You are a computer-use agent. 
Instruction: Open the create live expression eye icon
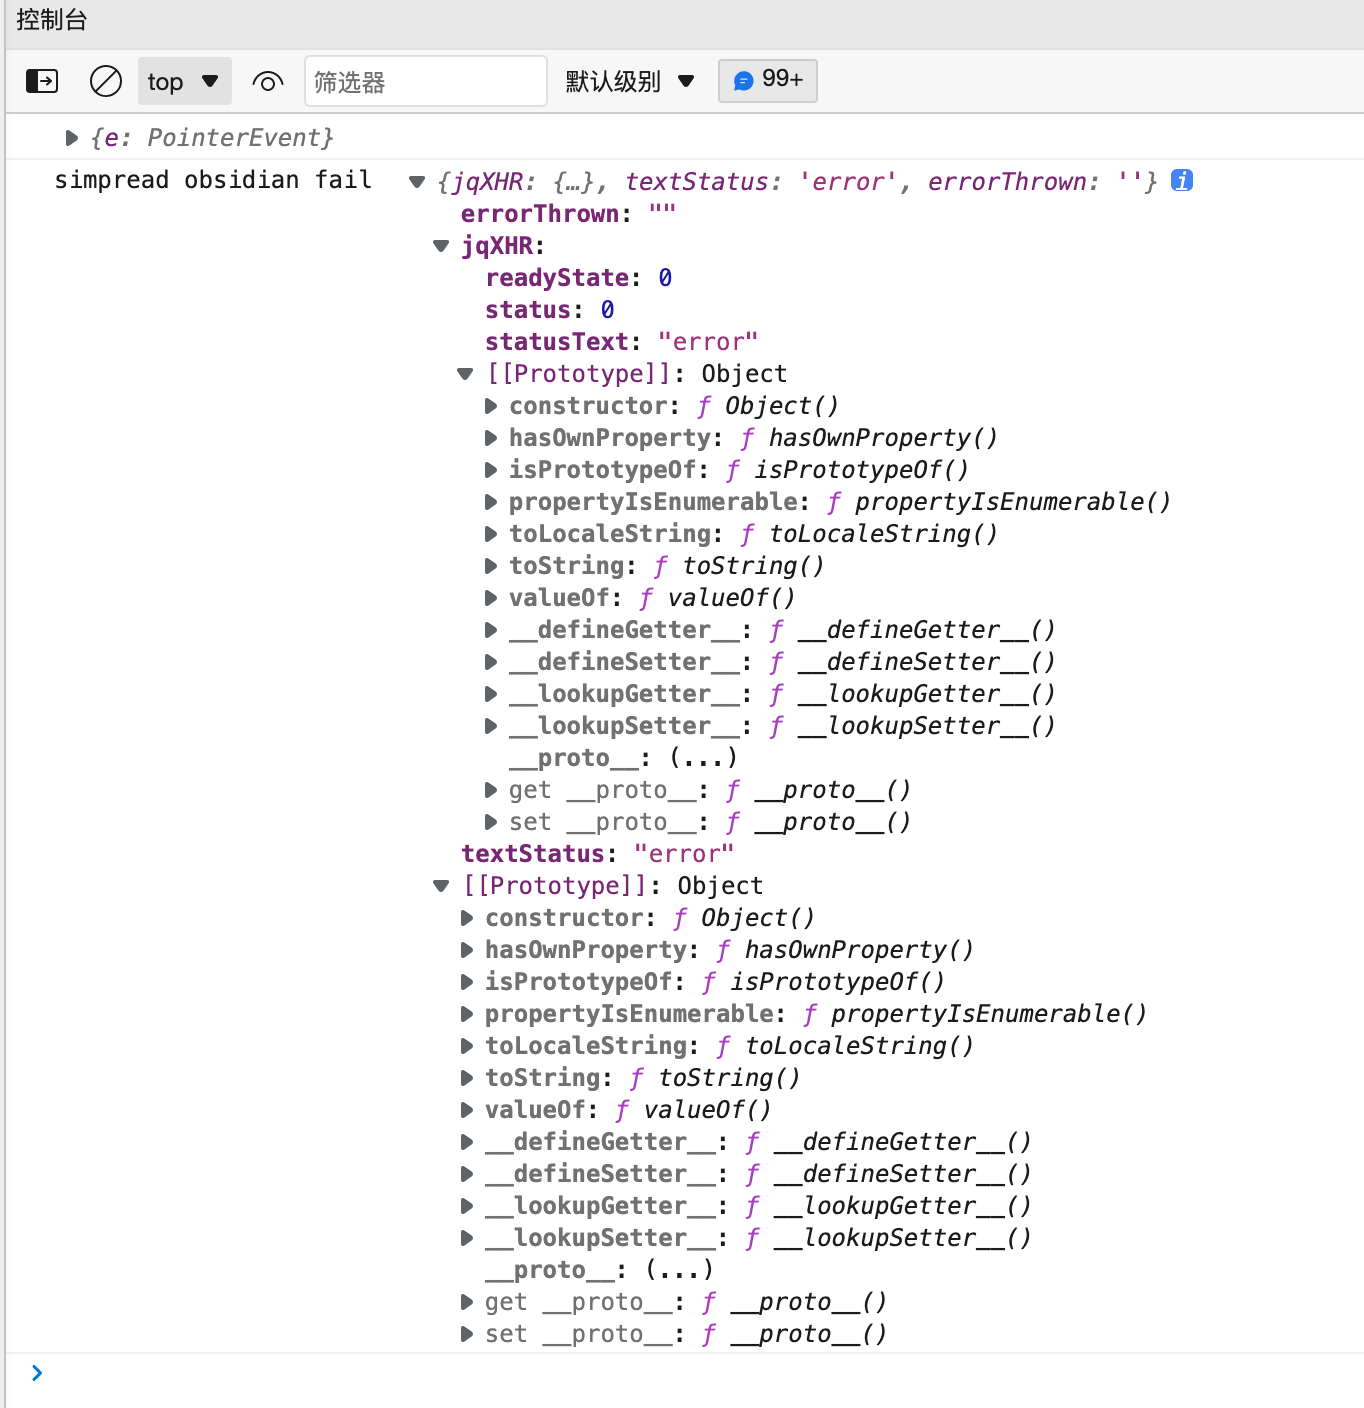click(267, 81)
